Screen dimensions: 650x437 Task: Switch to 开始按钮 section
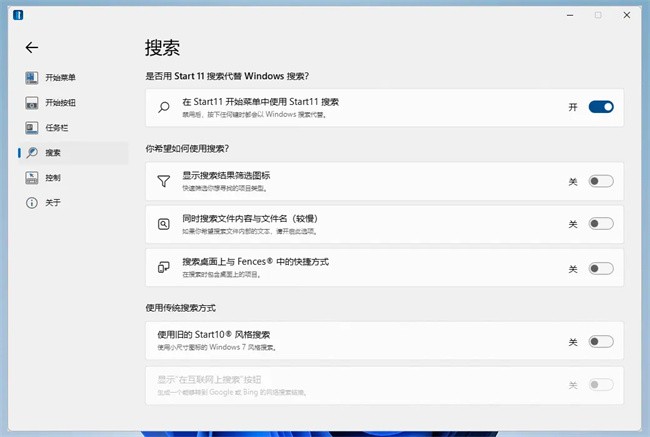(73, 103)
